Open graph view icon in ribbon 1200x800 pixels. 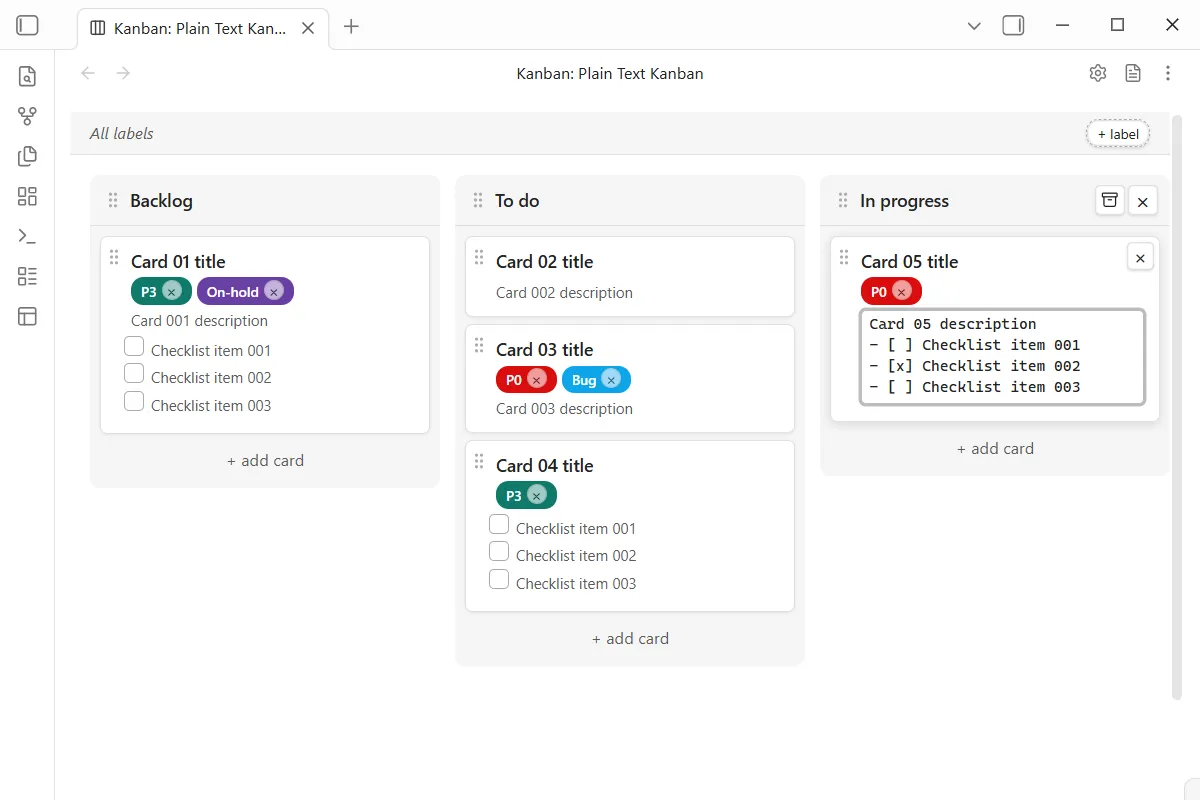27,116
